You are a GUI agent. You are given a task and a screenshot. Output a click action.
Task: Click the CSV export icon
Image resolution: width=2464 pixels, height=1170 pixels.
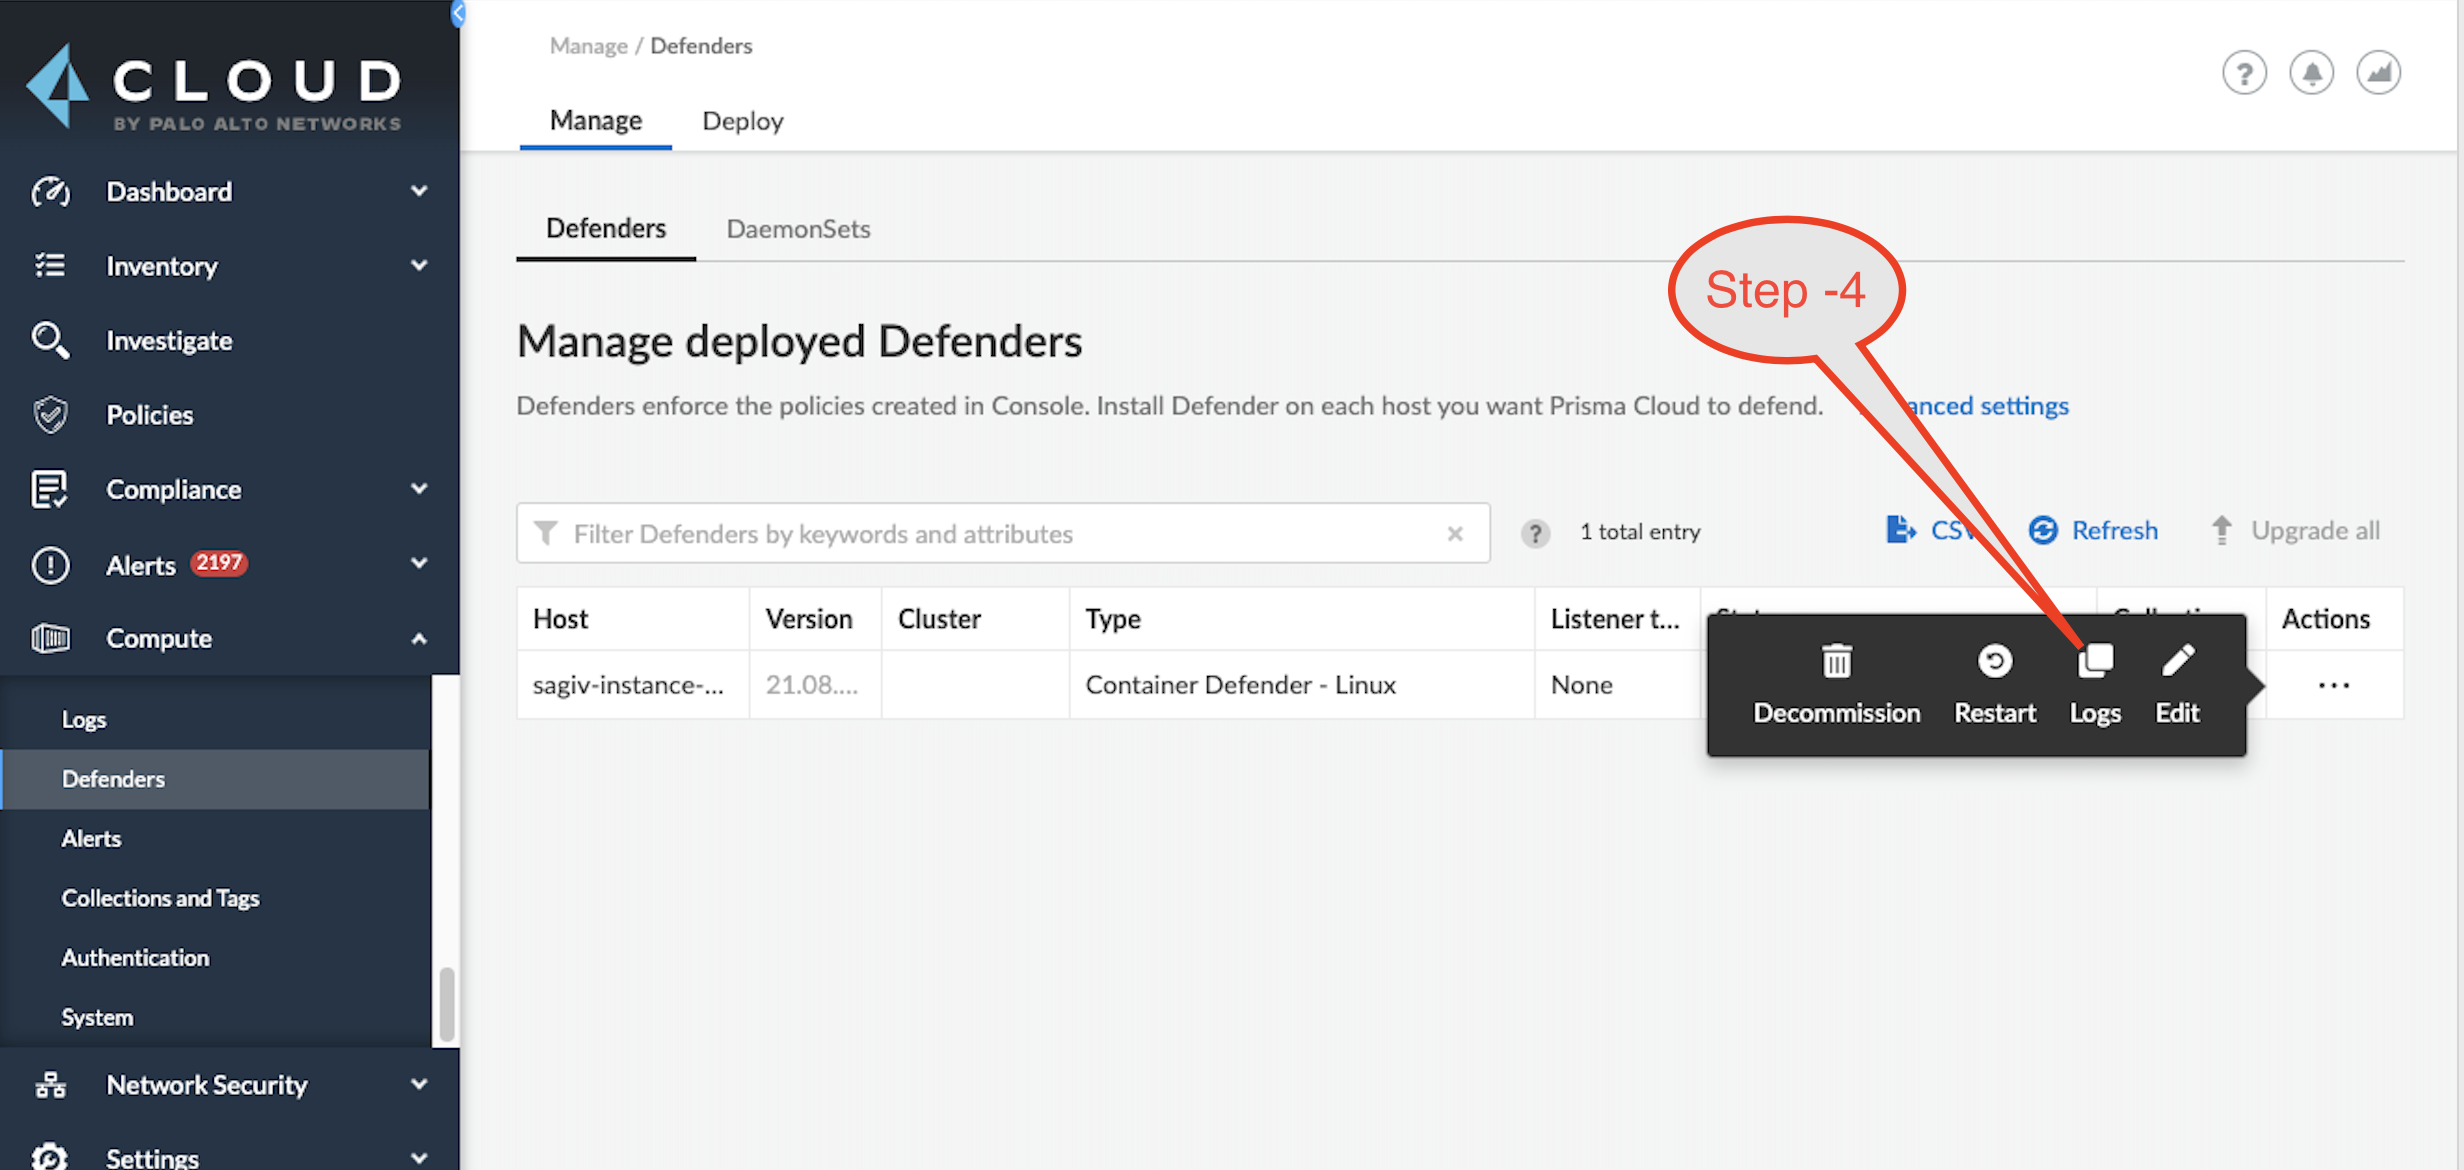[1899, 530]
